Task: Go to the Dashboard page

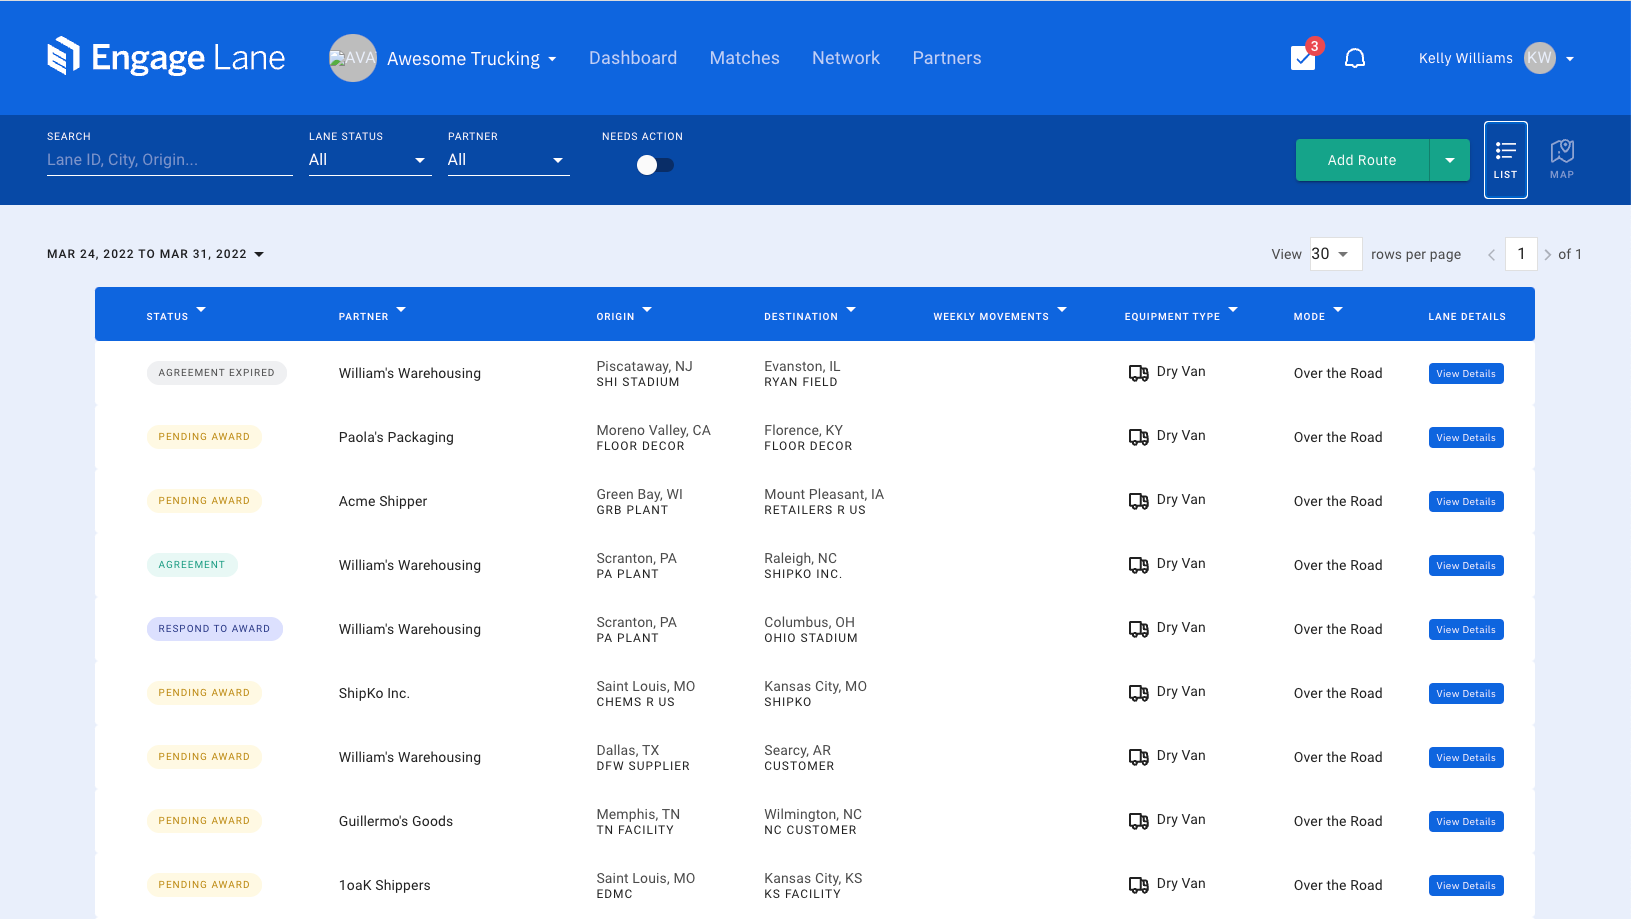Action: point(632,58)
